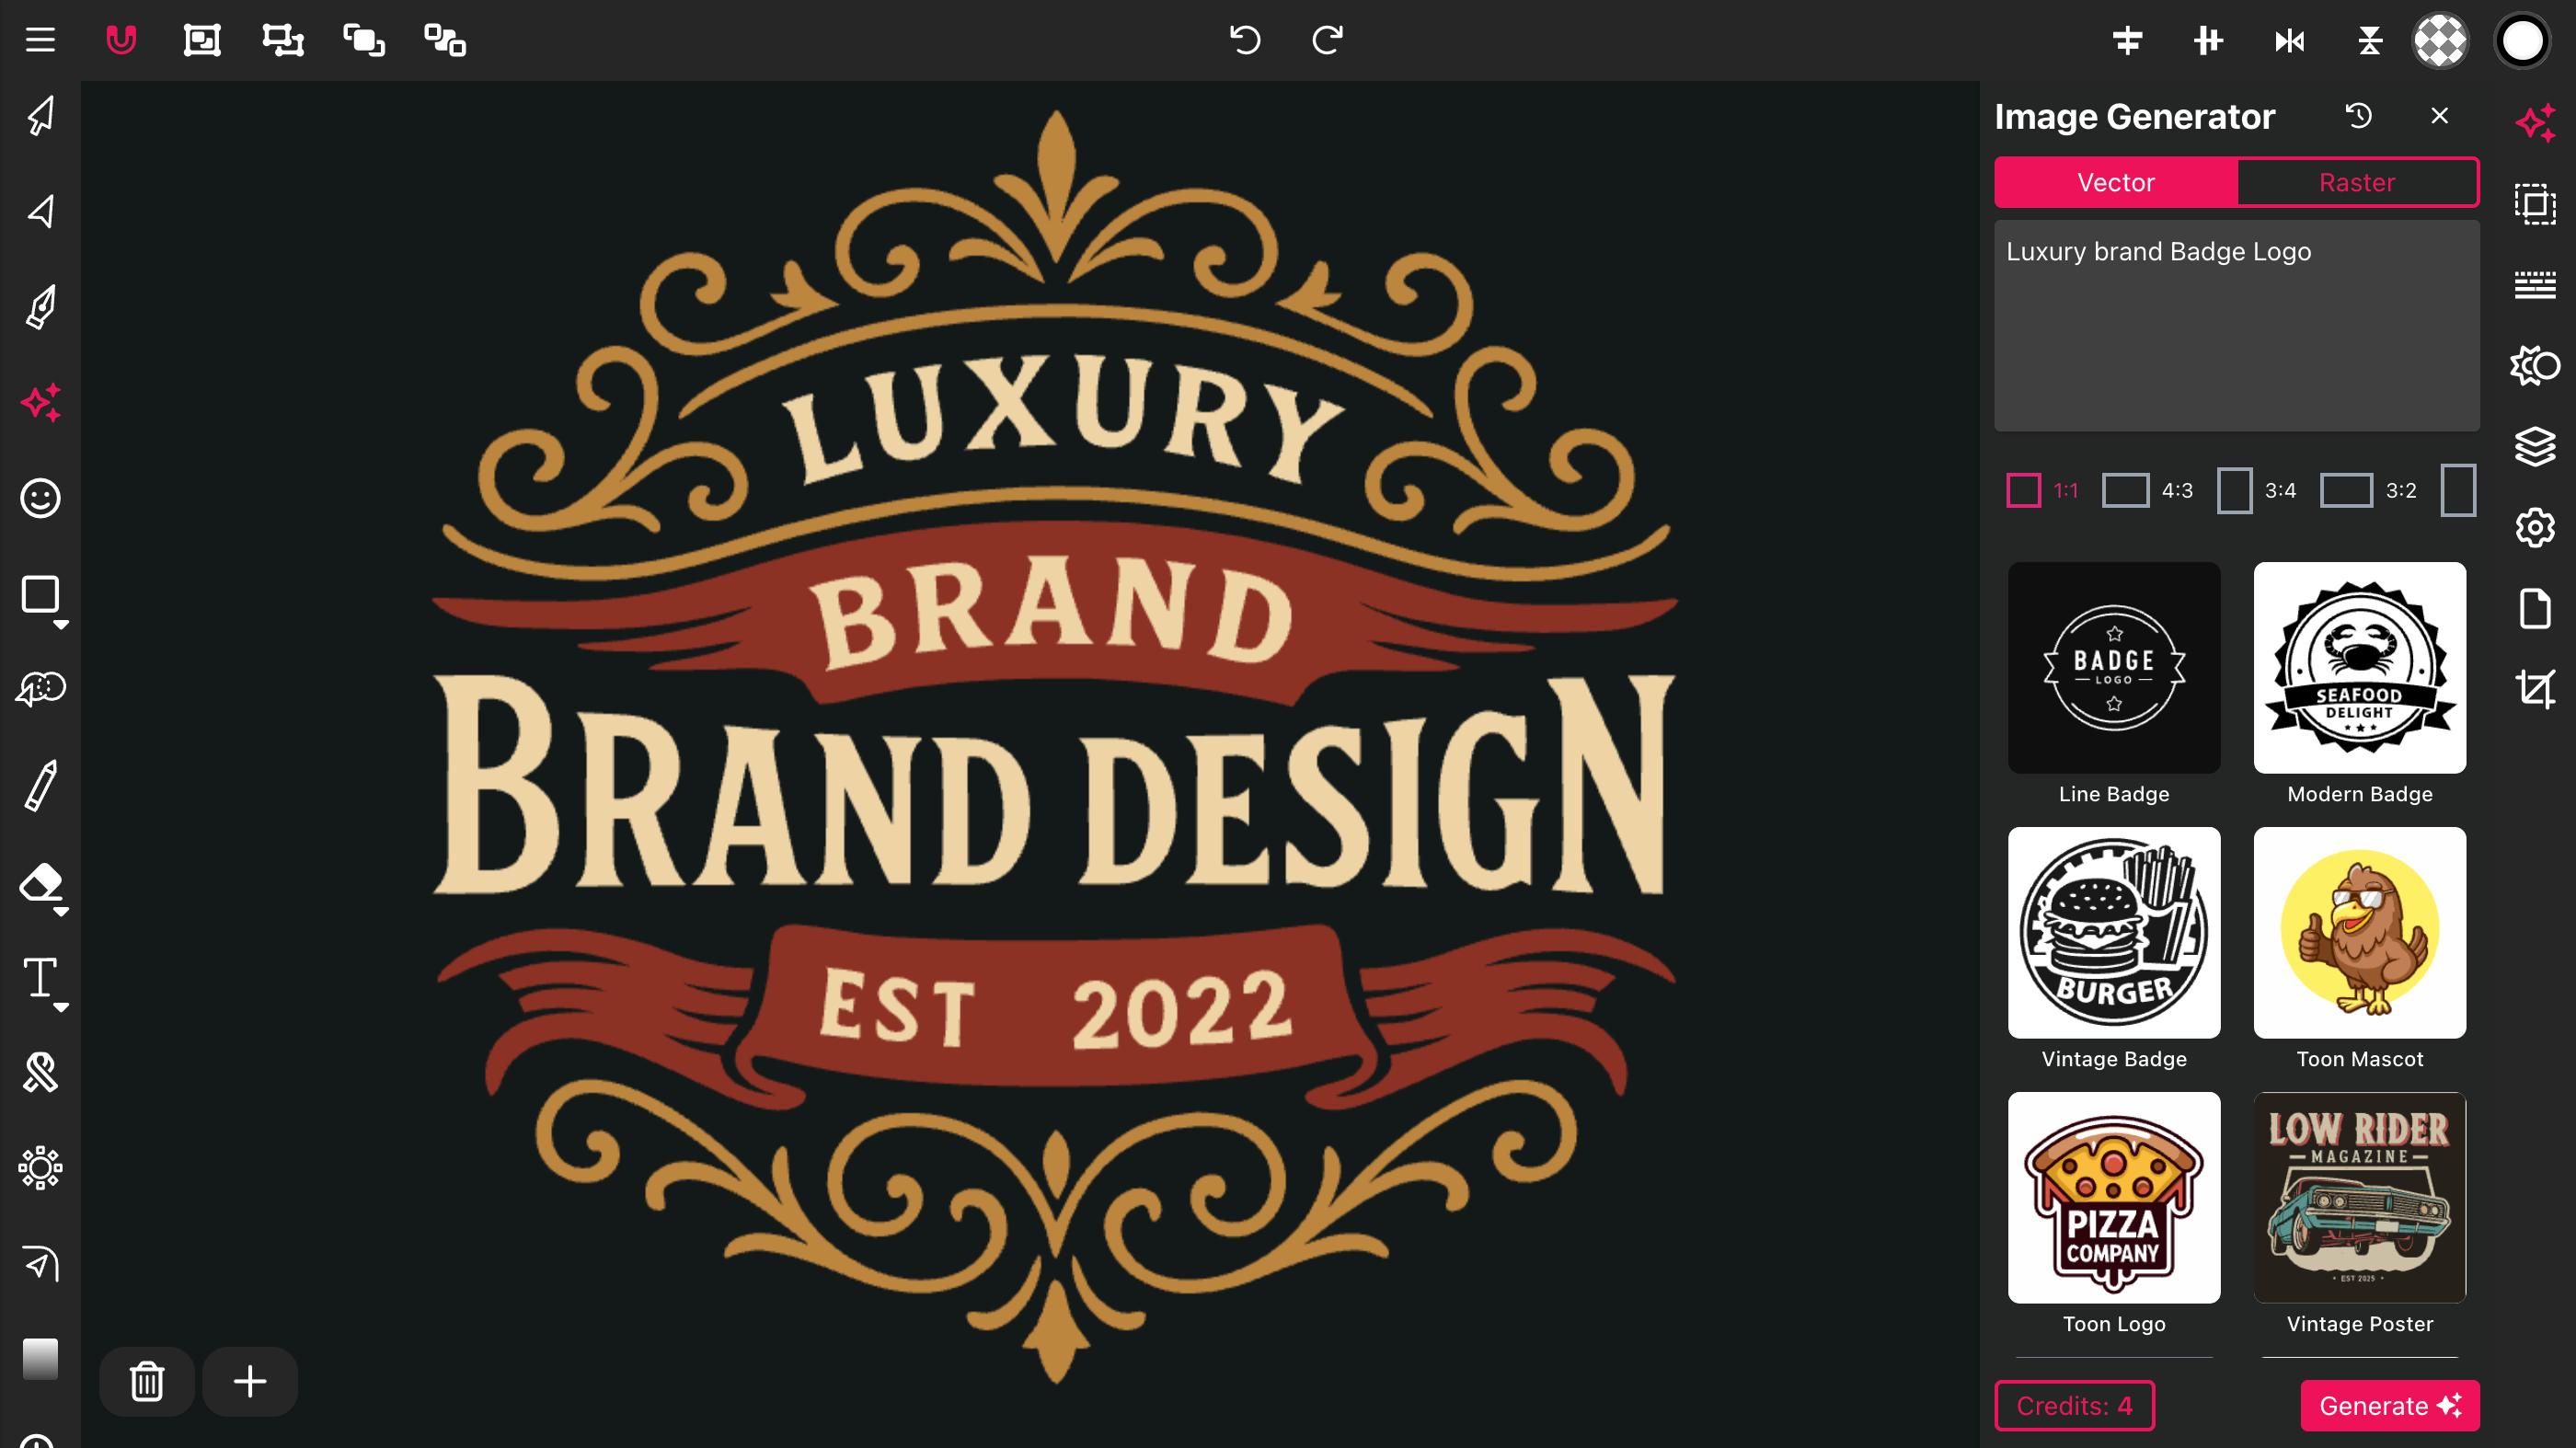
Task: Toggle the magnet snapping icon
Action: [x=121, y=40]
